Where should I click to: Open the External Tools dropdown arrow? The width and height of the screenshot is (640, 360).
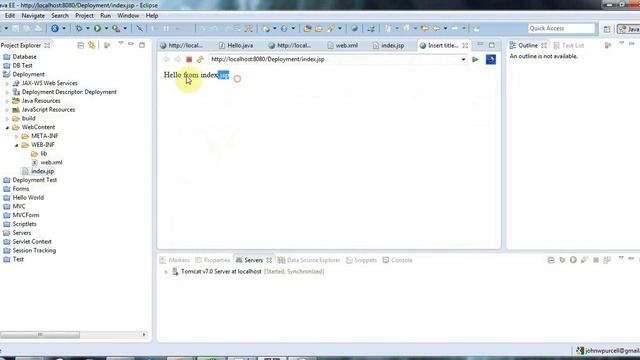(x=125, y=29)
